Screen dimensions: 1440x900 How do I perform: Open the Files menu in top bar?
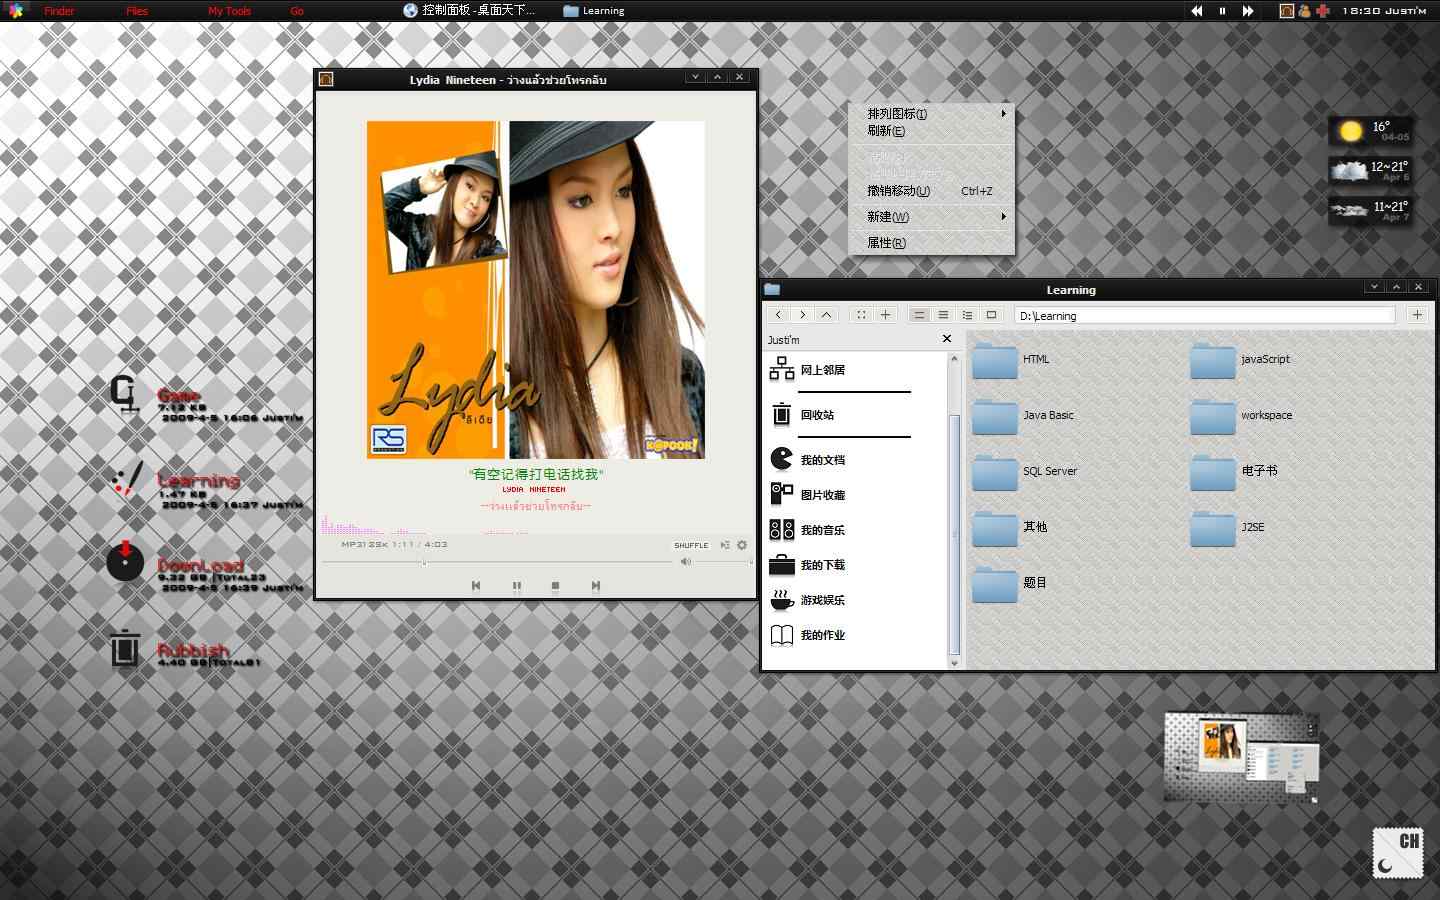137,11
